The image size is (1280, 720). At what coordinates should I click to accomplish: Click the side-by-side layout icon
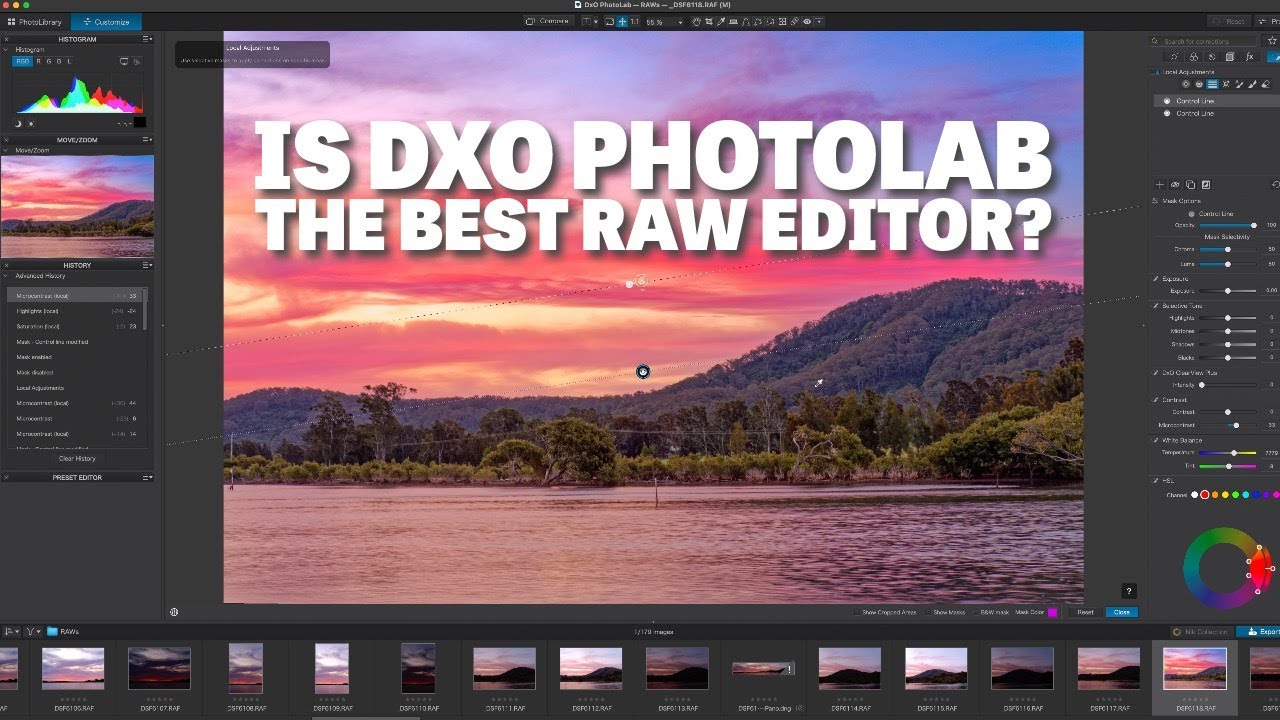(586, 21)
